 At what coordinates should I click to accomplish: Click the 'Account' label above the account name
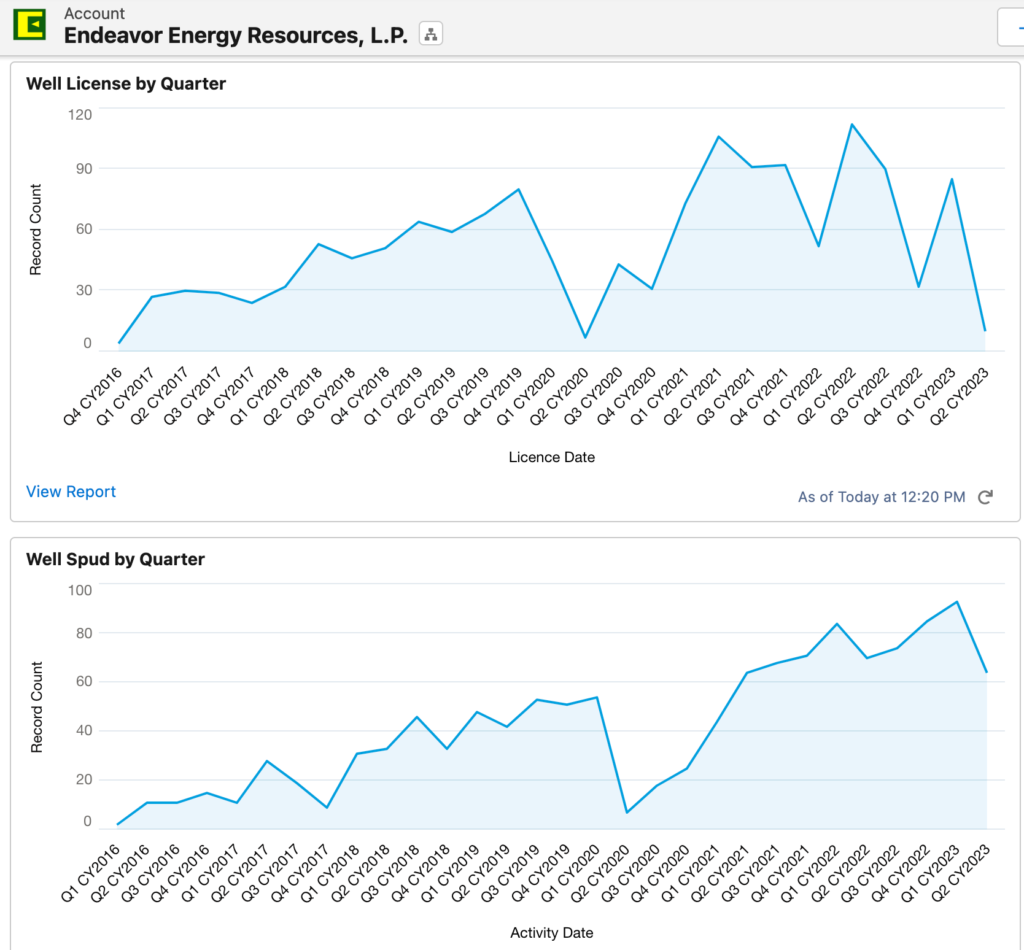pyautogui.click(x=94, y=13)
